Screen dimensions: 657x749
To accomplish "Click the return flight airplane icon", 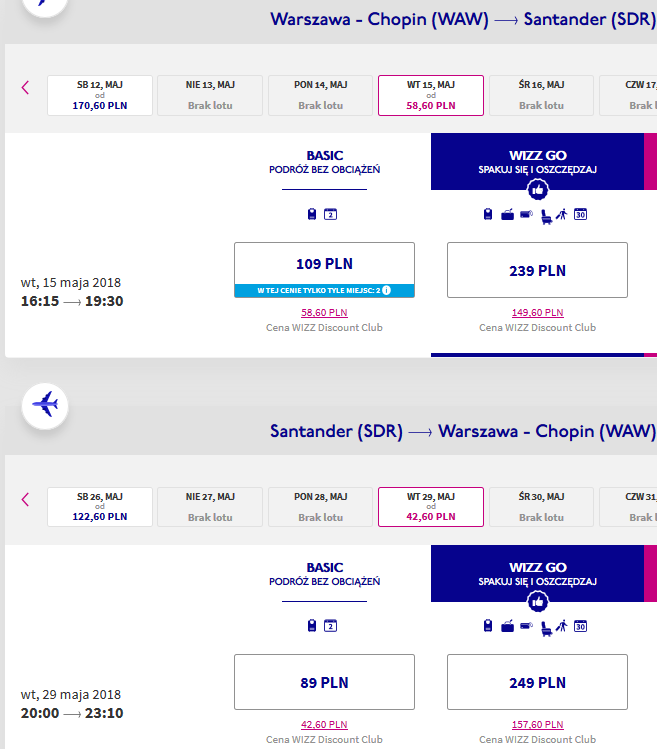I will (x=45, y=406).
